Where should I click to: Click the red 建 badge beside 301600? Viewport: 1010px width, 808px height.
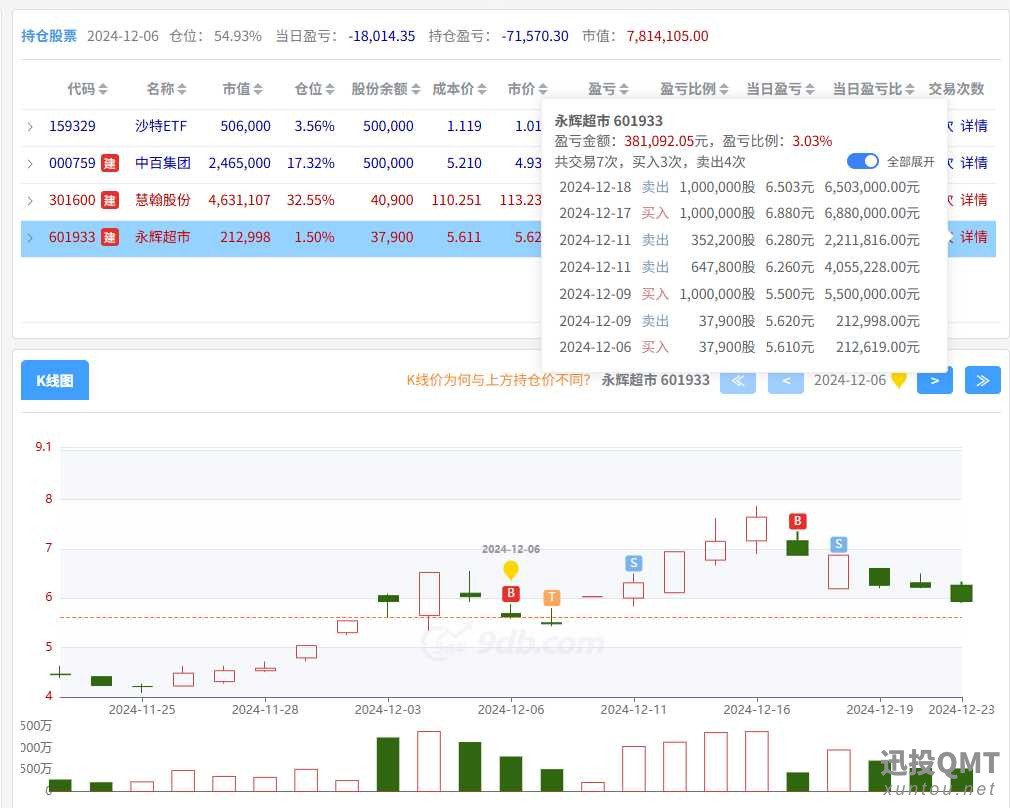point(110,200)
